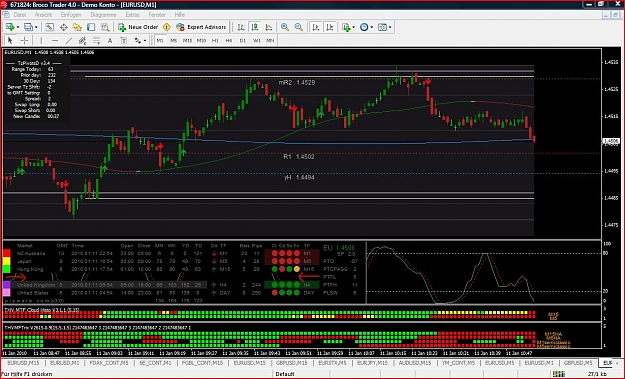
Task: Switch timeframe to MN
Action: coord(270,40)
